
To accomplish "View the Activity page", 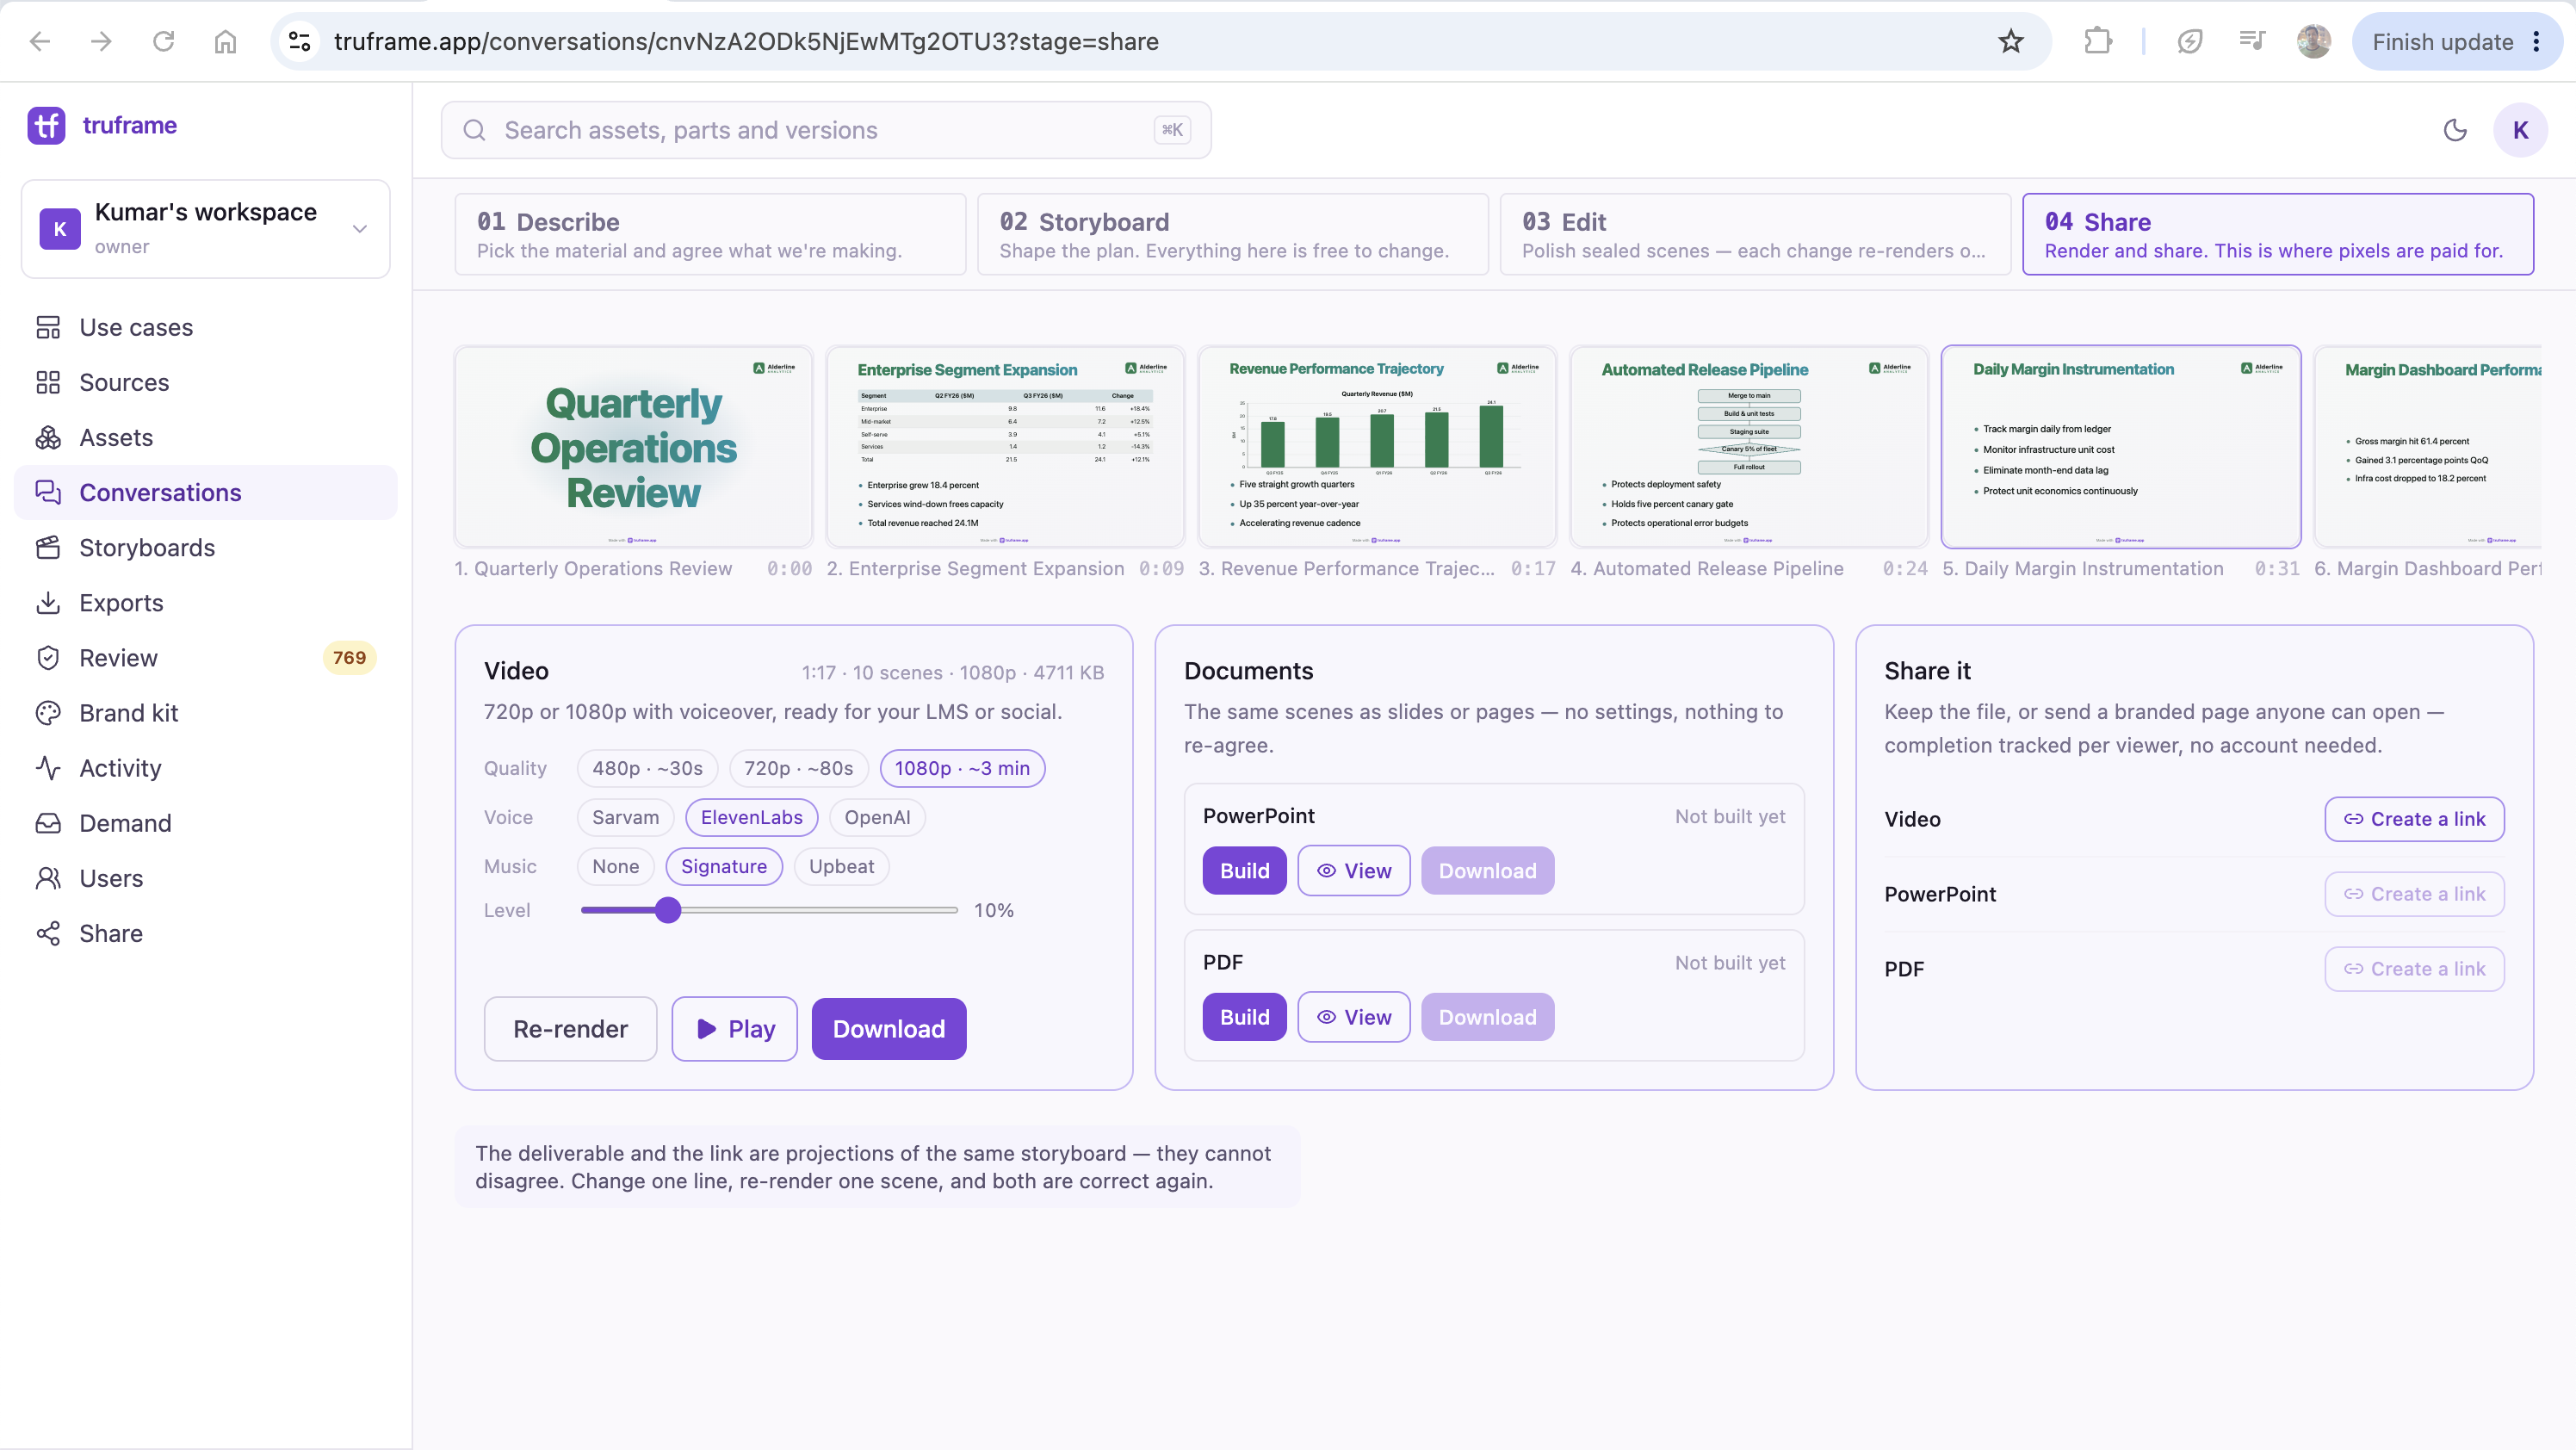I will point(205,767).
